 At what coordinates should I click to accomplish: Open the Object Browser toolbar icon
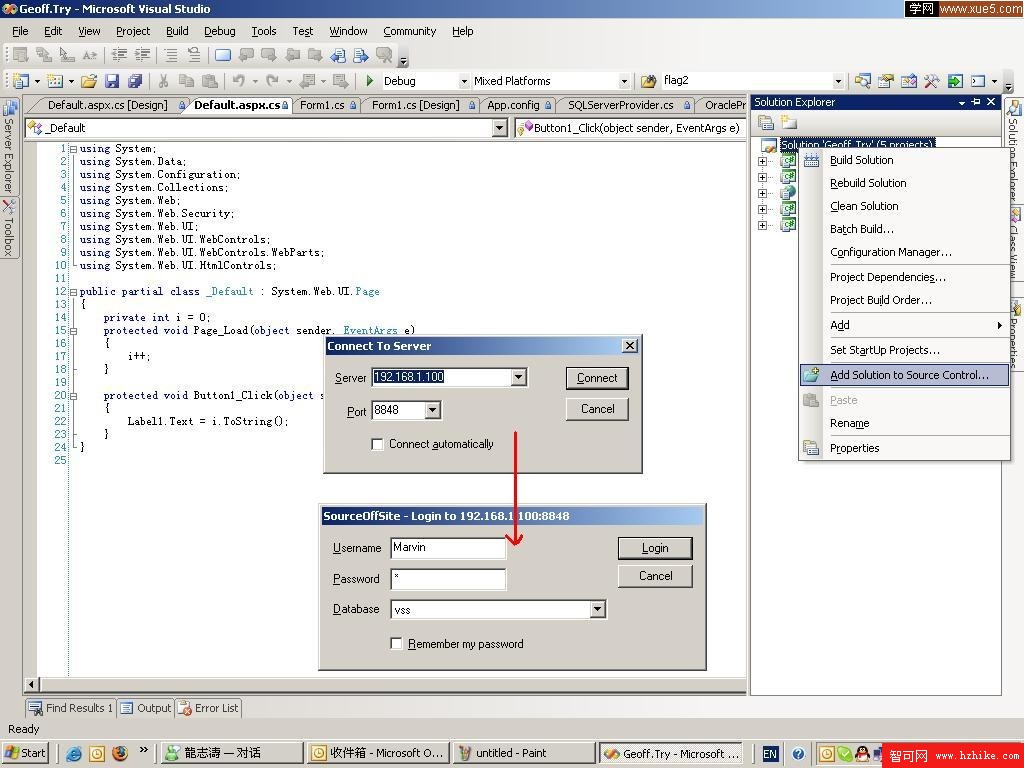908,81
